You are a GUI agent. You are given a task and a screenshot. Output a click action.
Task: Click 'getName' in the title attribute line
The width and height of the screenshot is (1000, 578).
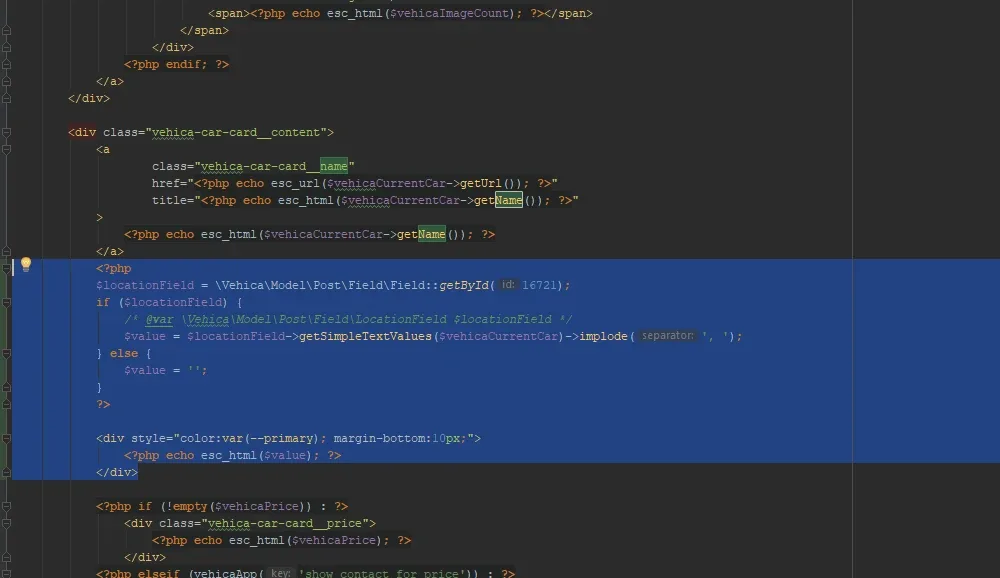click(498, 200)
